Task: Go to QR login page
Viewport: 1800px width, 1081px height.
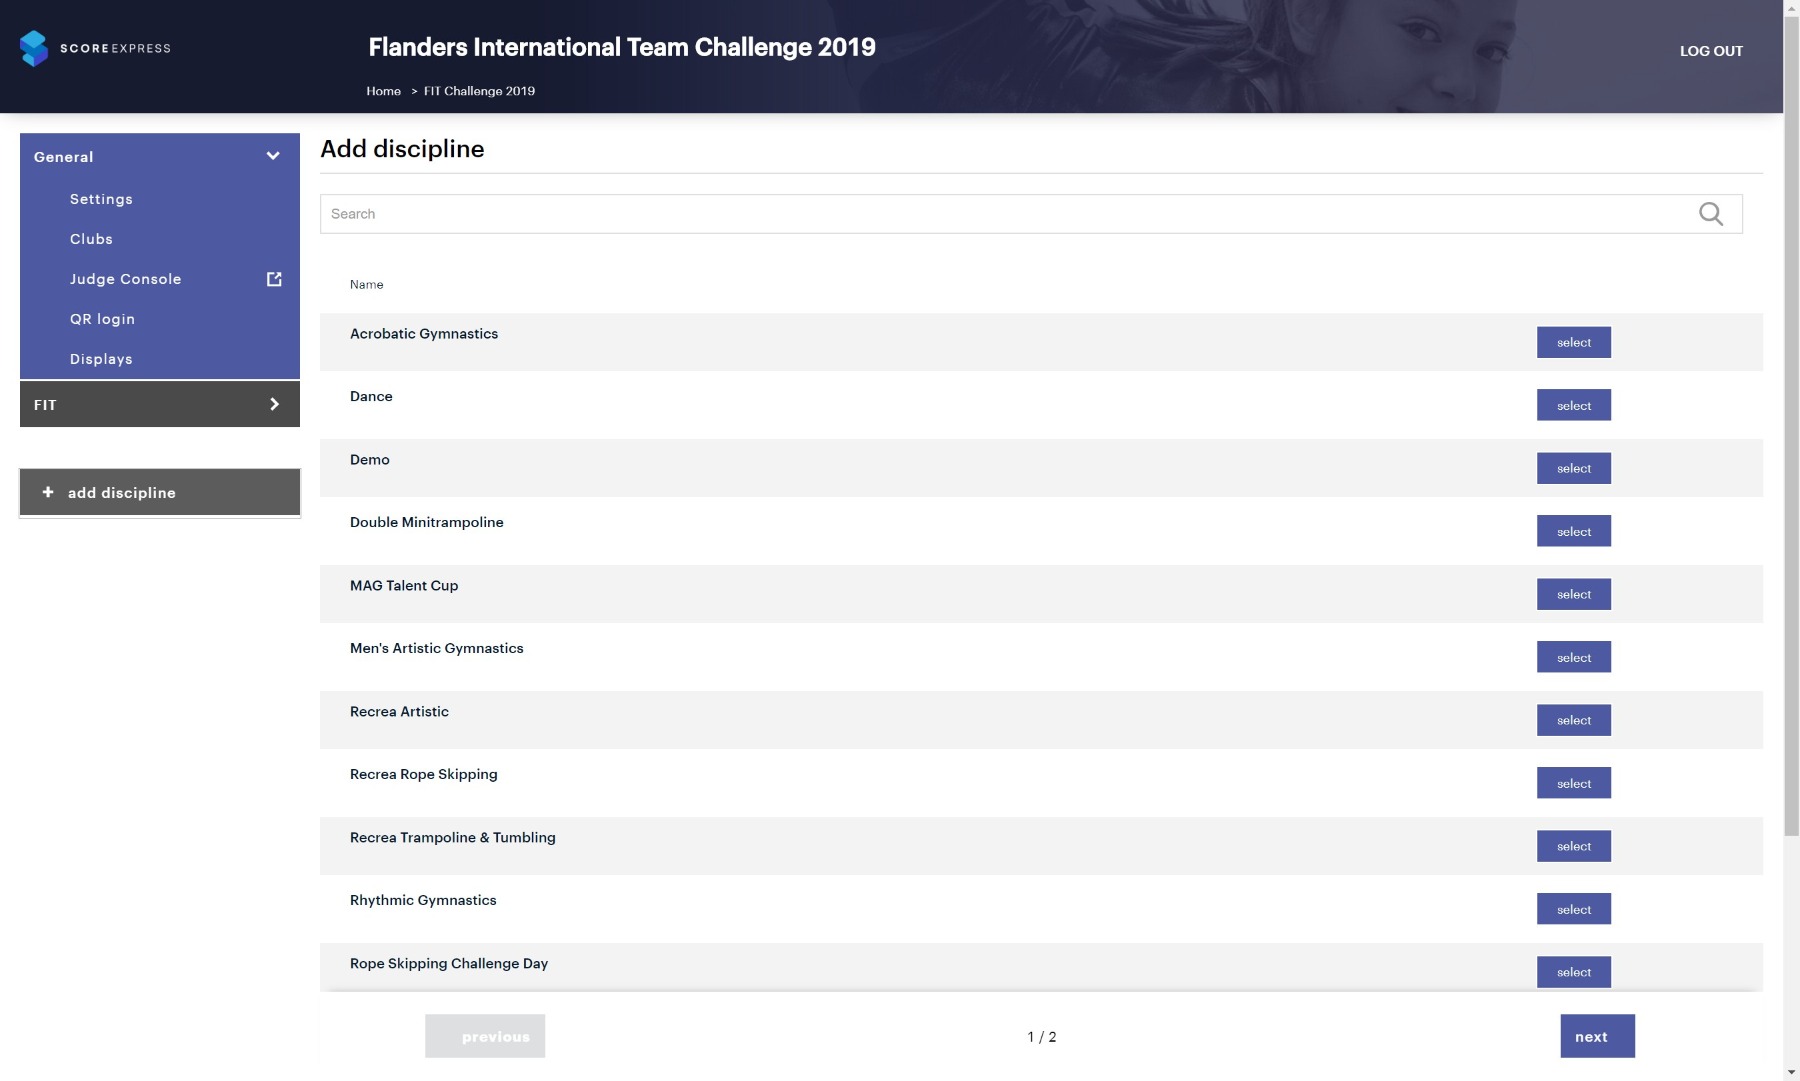Action: 102,319
